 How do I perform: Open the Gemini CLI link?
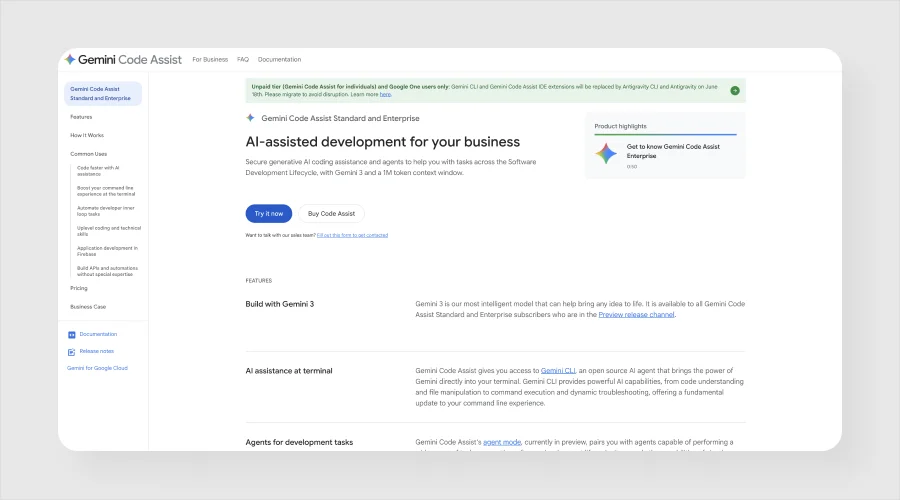click(558, 371)
